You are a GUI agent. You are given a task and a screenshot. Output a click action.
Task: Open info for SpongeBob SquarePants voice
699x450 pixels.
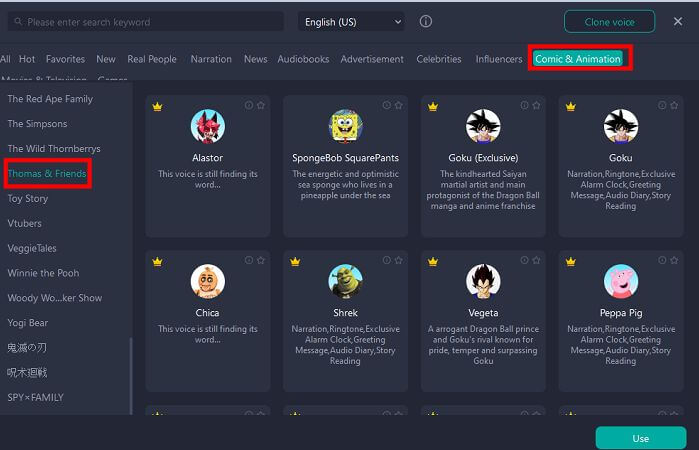(x=387, y=105)
